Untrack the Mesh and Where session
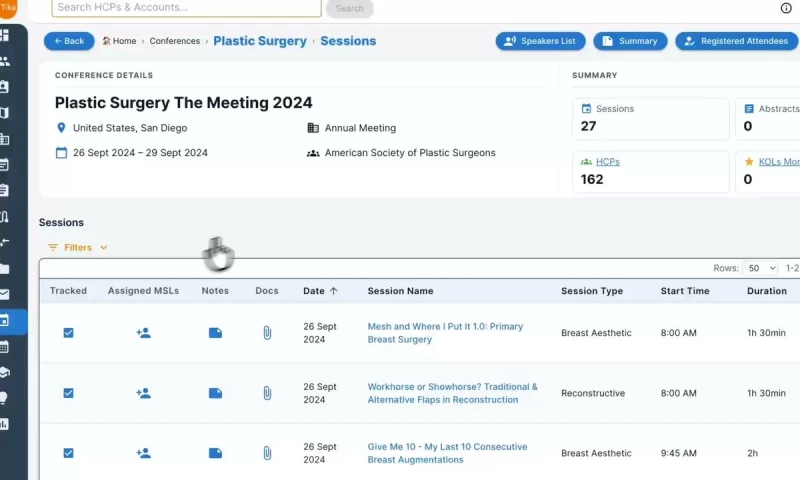The height and width of the screenshot is (480, 800). click(68, 333)
